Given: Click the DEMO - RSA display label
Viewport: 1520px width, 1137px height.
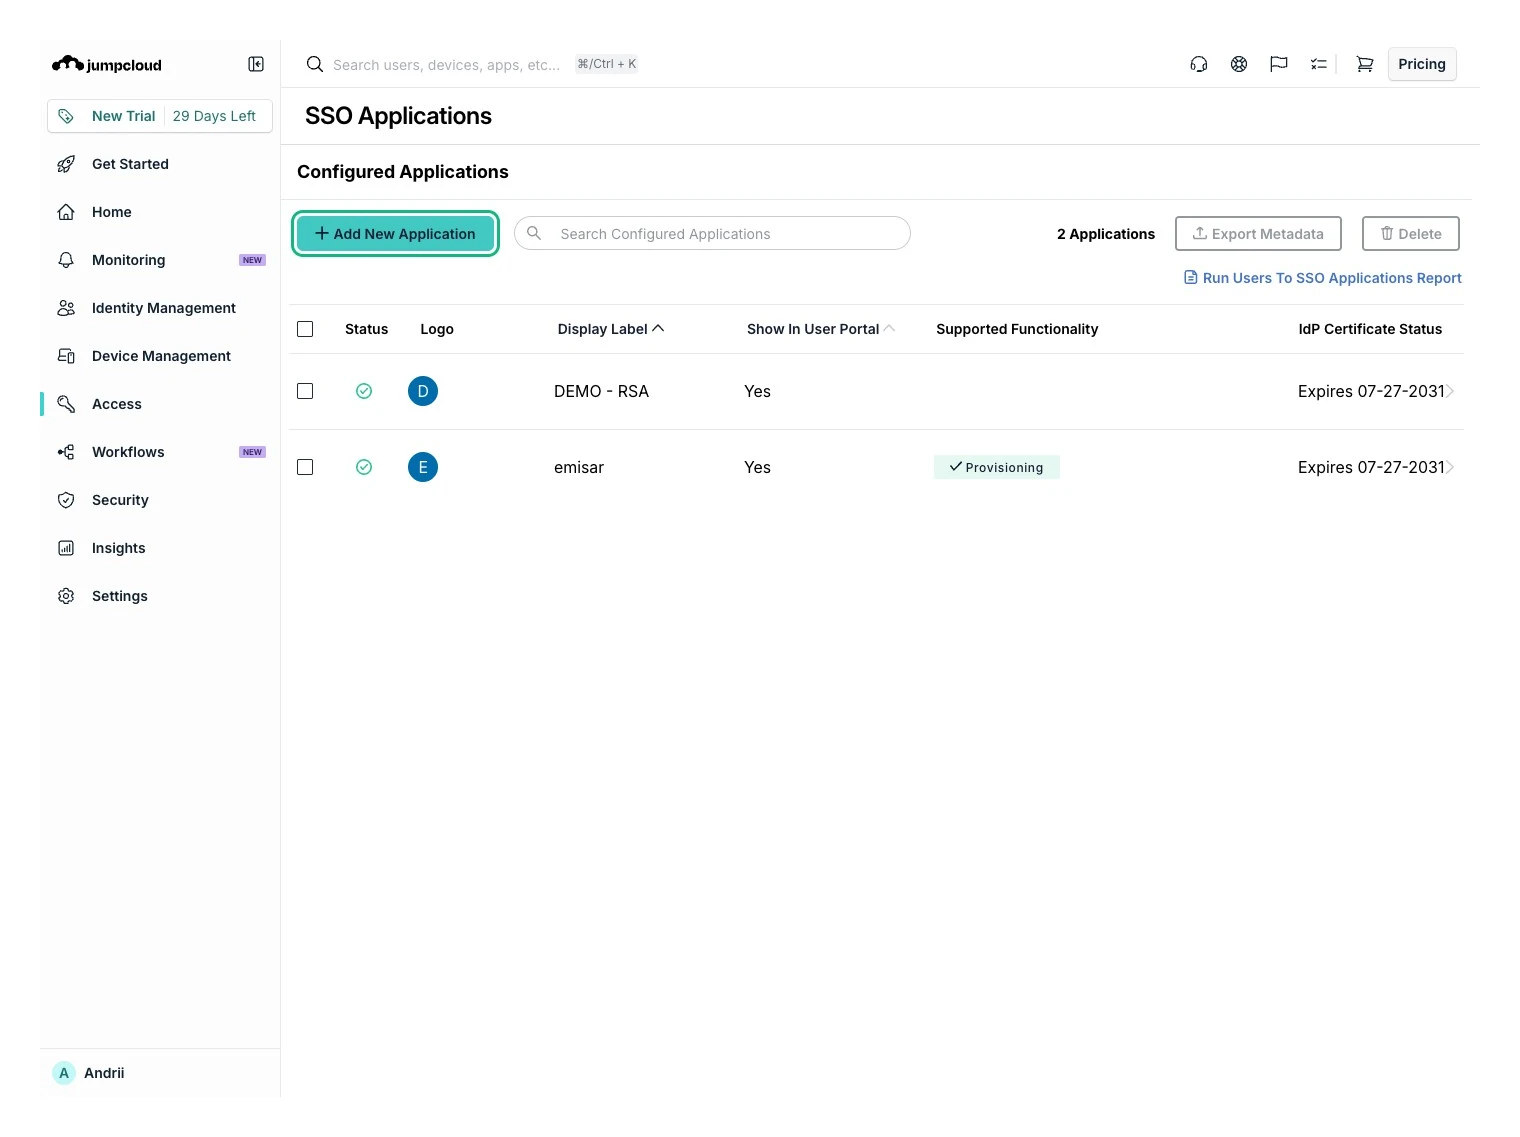Looking at the screenshot, I should (601, 391).
